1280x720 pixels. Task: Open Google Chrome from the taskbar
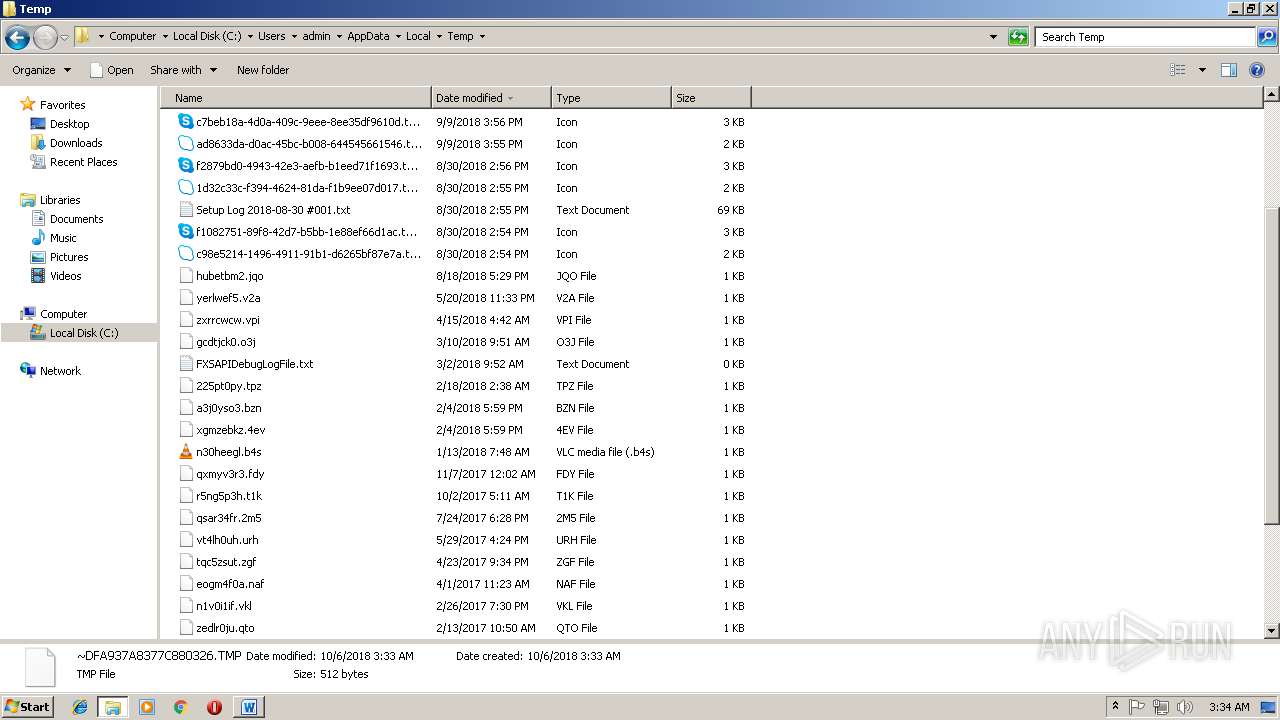tap(181, 706)
